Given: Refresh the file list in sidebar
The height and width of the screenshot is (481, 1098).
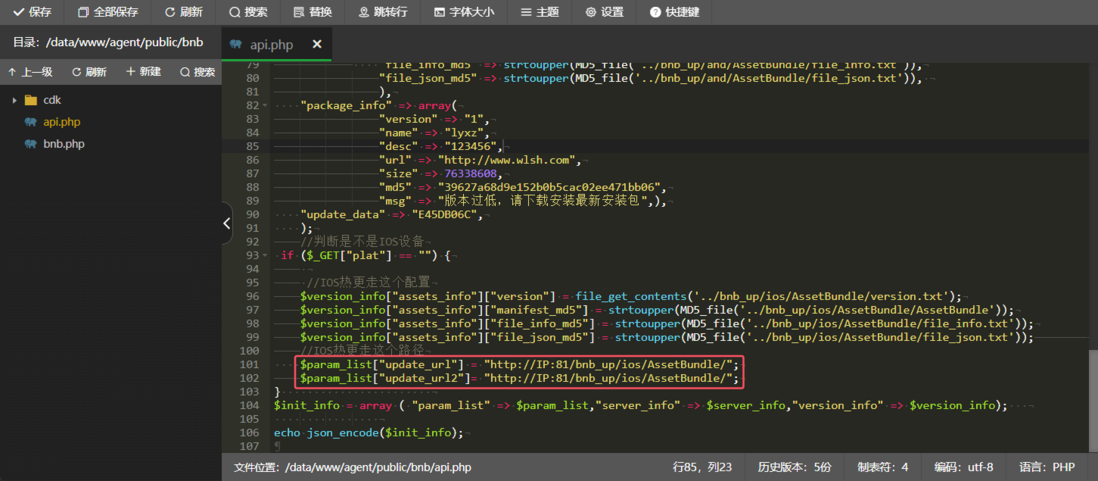Looking at the screenshot, I should [x=88, y=72].
